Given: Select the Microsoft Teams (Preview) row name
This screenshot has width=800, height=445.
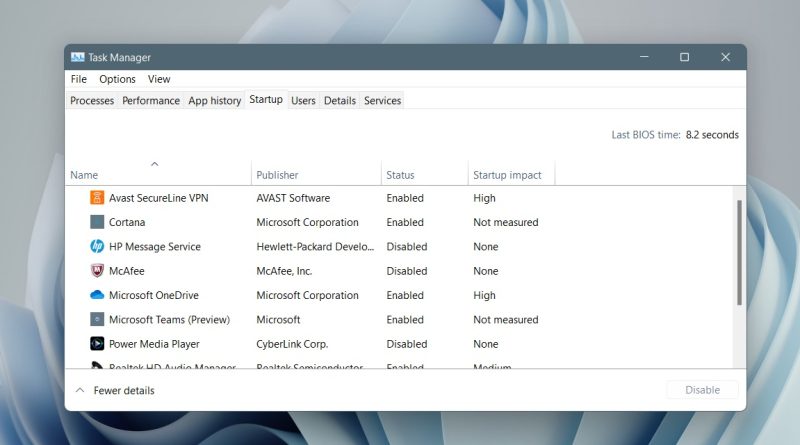Looking at the screenshot, I should coord(169,320).
